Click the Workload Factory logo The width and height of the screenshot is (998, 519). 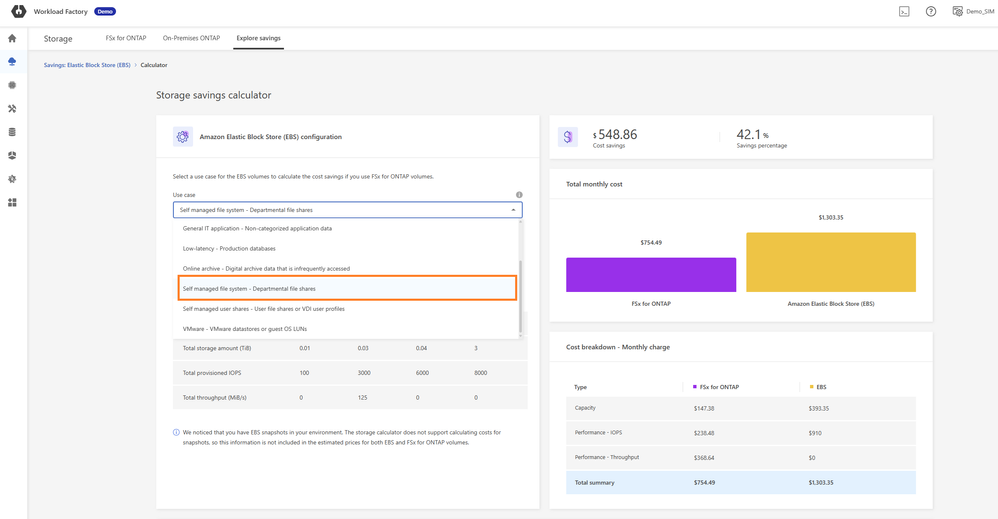tap(18, 12)
